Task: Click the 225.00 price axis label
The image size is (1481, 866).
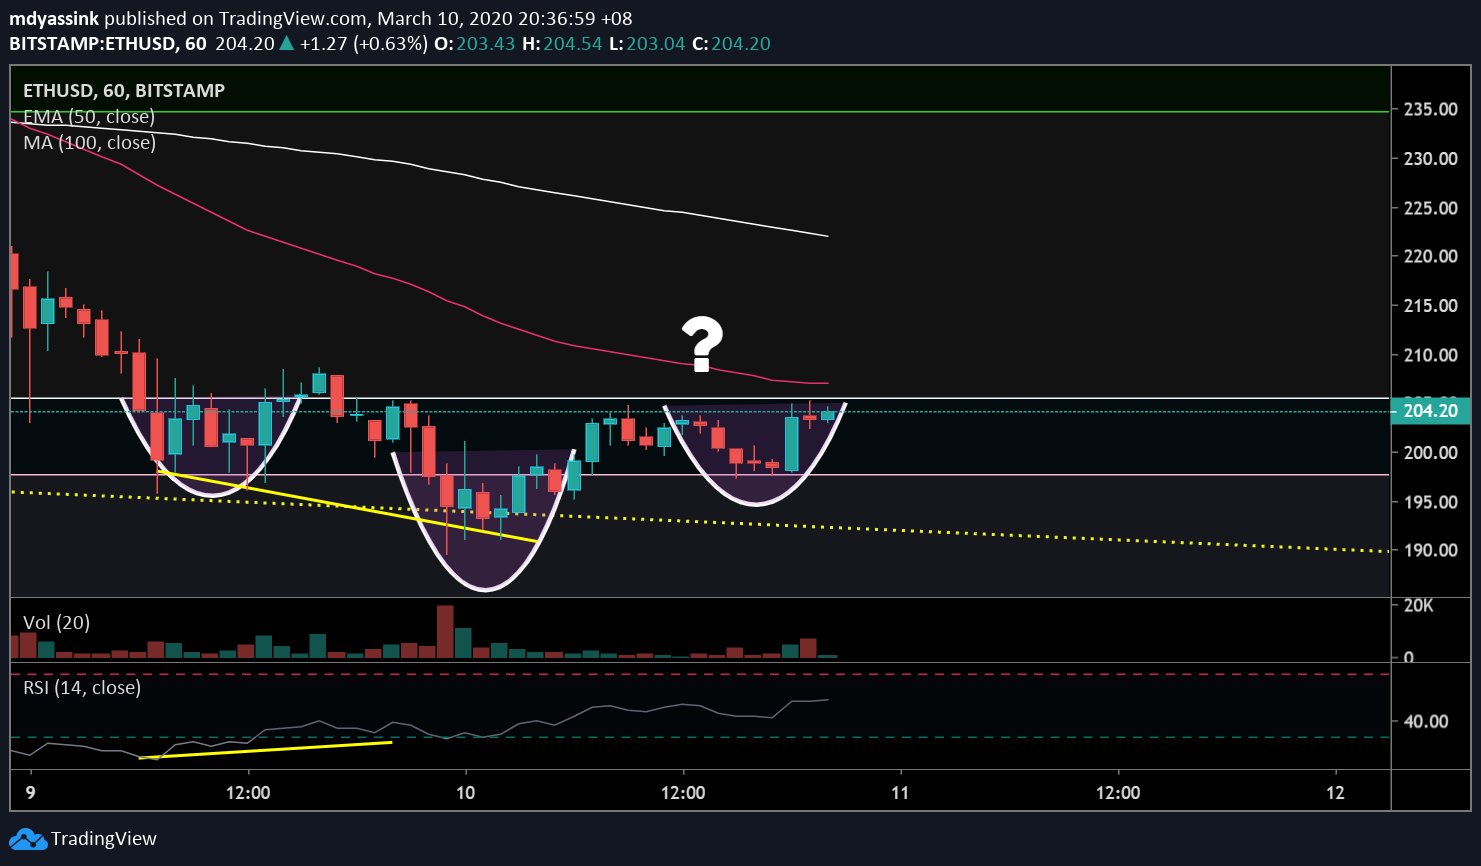Action: tap(1430, 208)
